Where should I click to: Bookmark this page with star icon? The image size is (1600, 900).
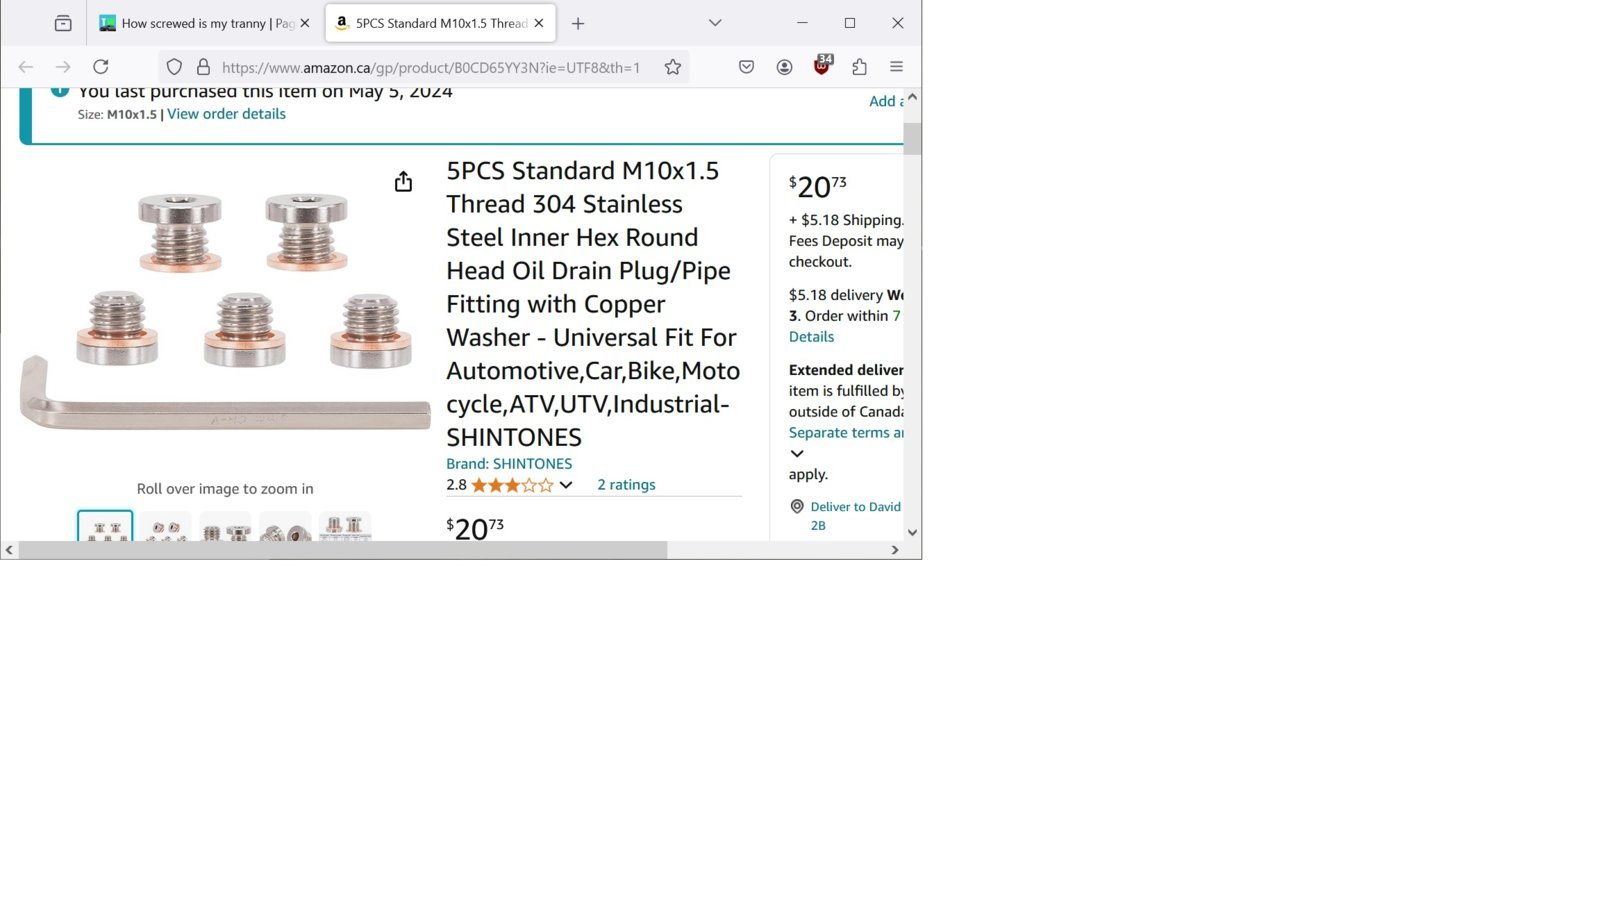point(673,67)
